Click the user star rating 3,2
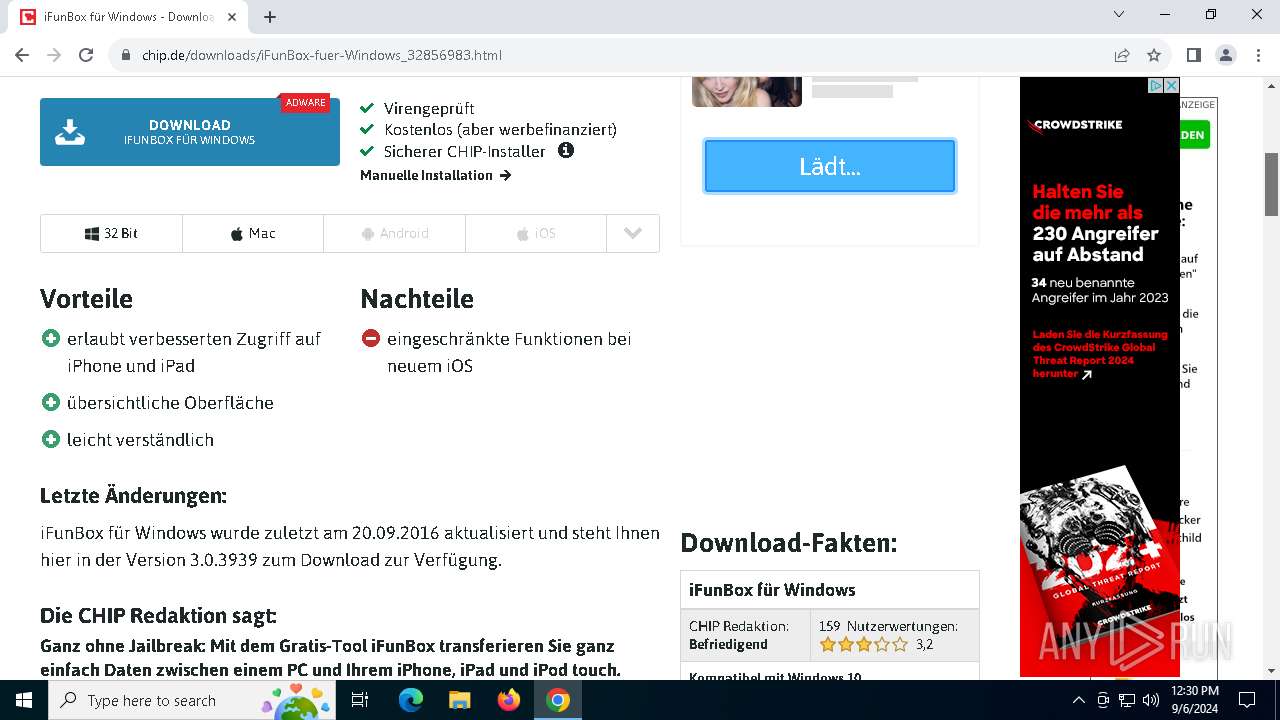The height and width of the screenshot is (720, 1280). (x=876, y=645)
